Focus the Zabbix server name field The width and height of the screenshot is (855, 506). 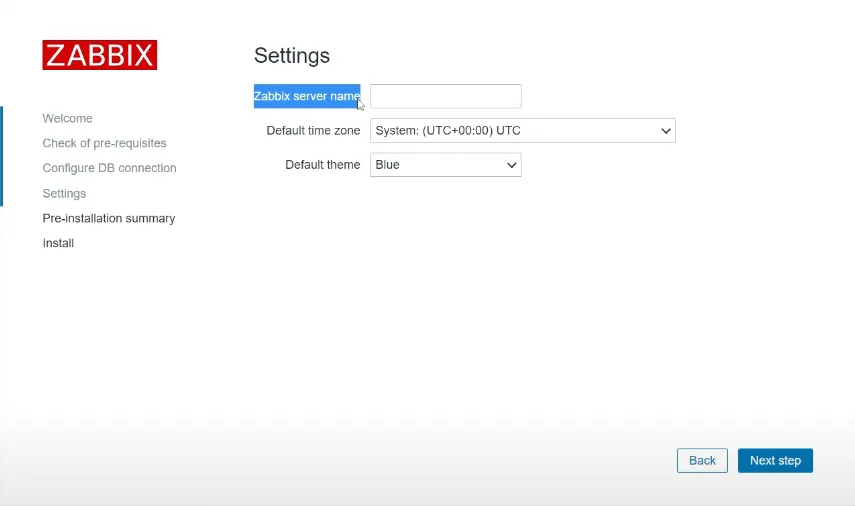[445, 96]
